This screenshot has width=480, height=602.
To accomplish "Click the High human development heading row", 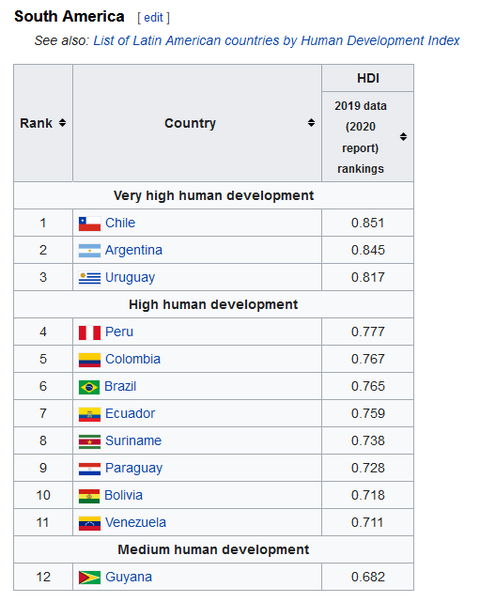I will click(214, 304).
